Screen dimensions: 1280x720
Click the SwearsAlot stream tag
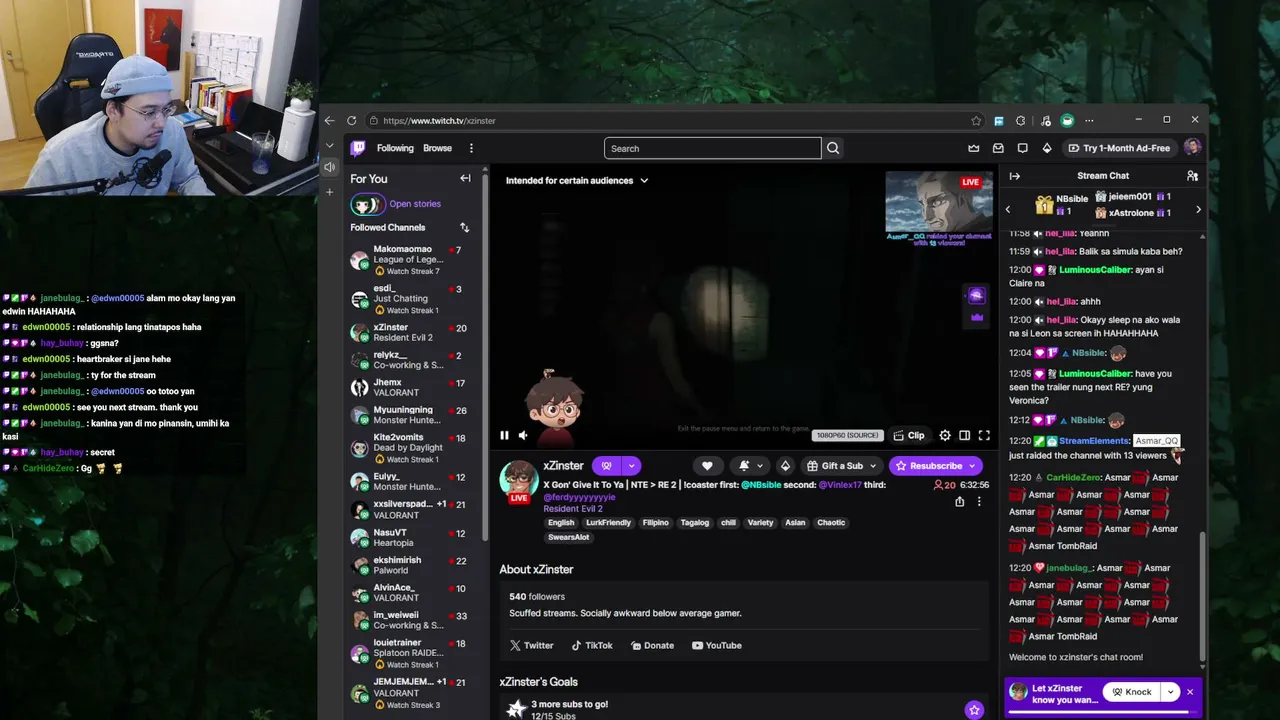tap(568, 537)
